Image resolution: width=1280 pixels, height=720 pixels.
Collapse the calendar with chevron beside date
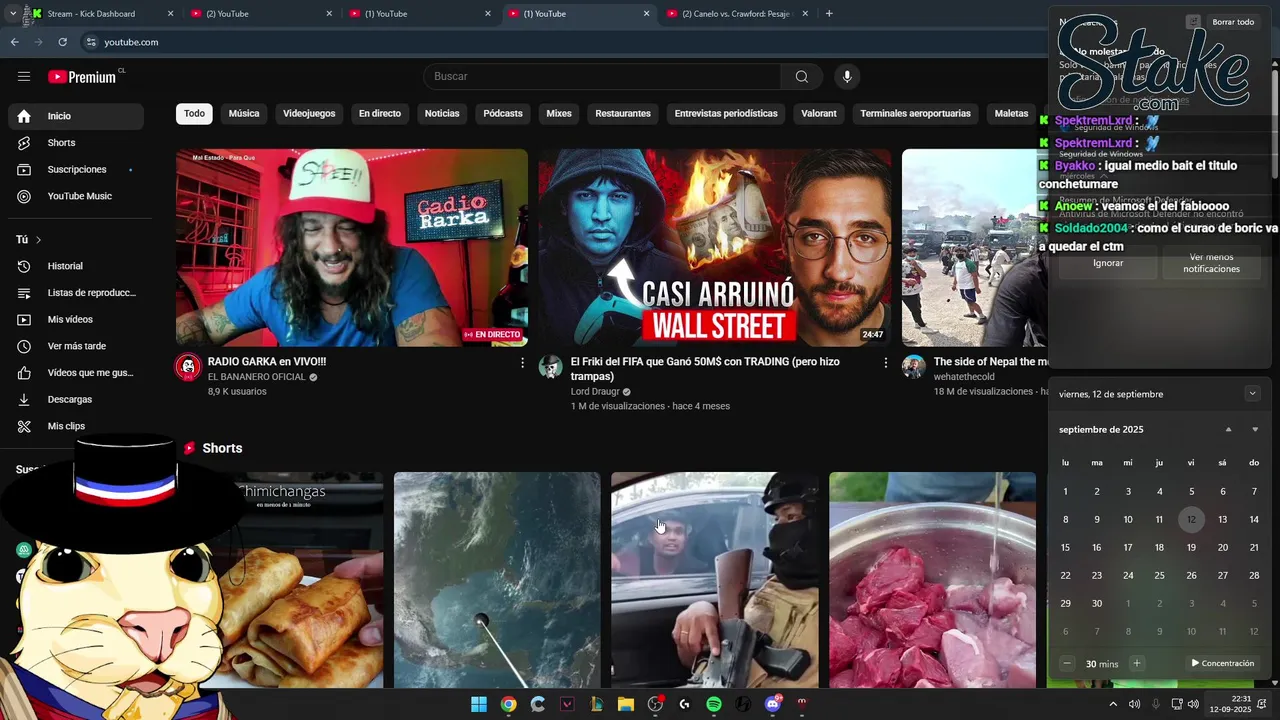(x=1252, y=394)
